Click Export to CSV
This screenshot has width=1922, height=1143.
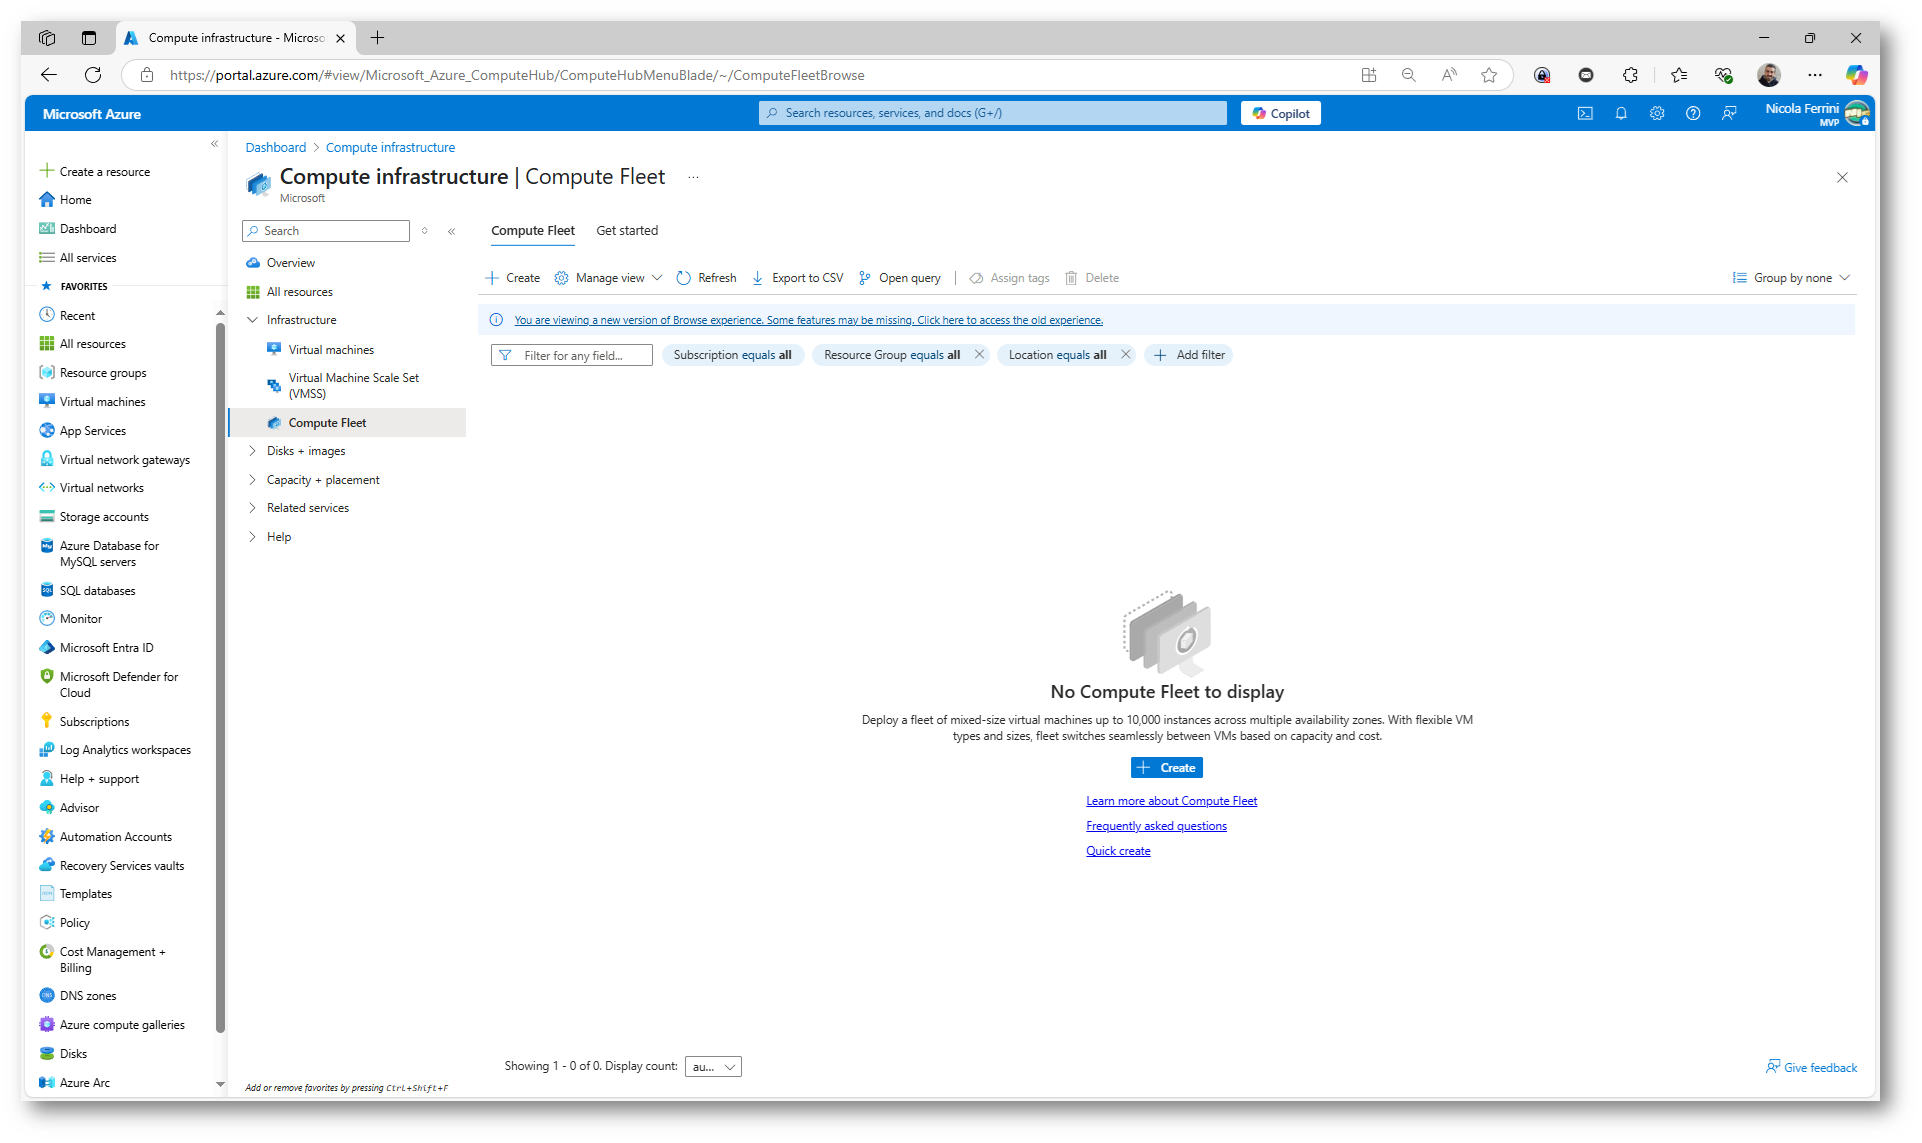pos(797,278)
